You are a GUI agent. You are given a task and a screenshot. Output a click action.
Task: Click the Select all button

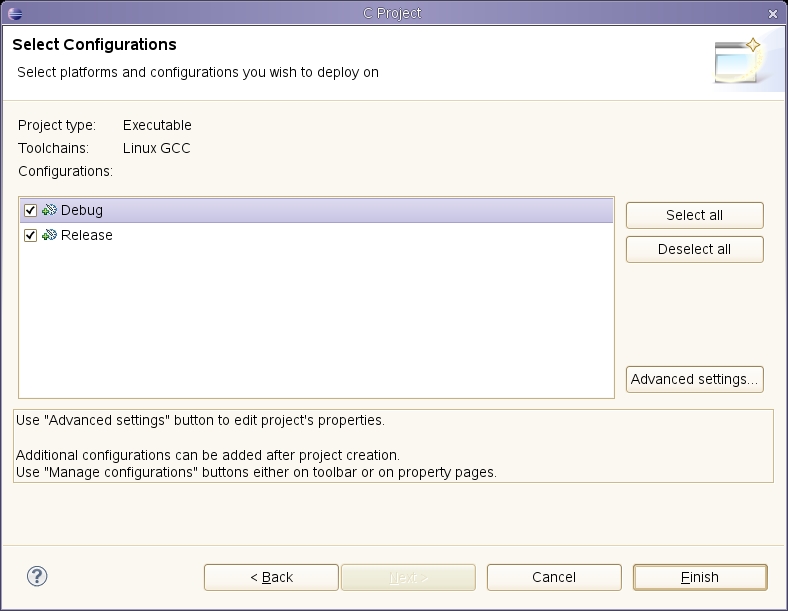[695, 215]
